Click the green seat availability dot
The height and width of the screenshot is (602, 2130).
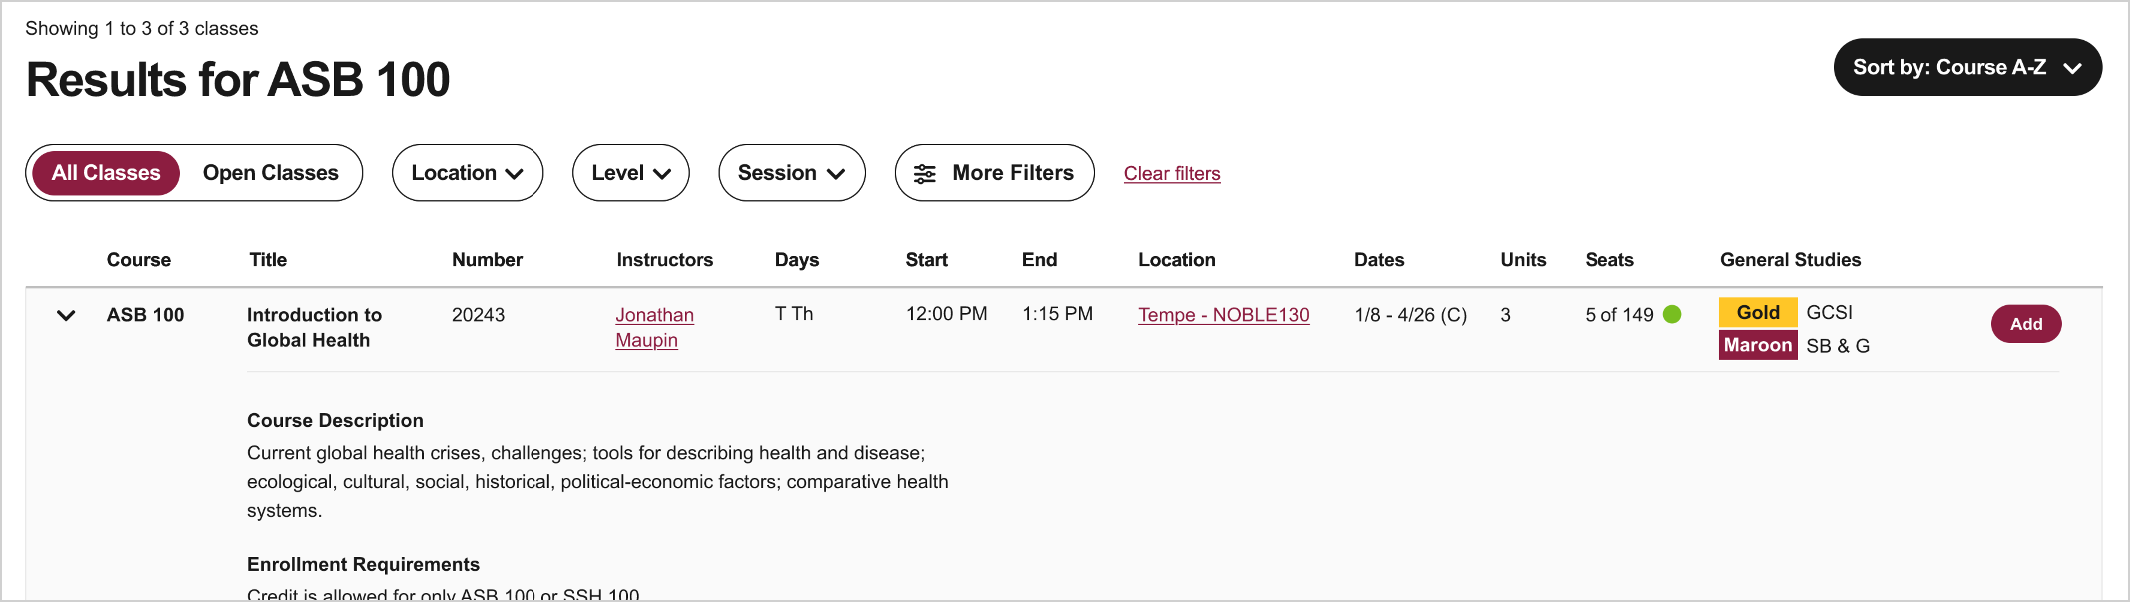1672,315
